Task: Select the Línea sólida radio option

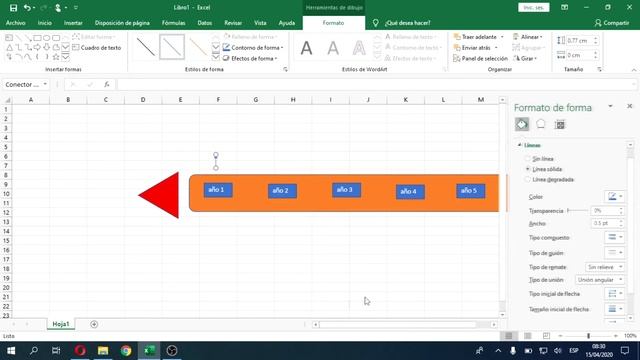Action: [x=527, y=169]
